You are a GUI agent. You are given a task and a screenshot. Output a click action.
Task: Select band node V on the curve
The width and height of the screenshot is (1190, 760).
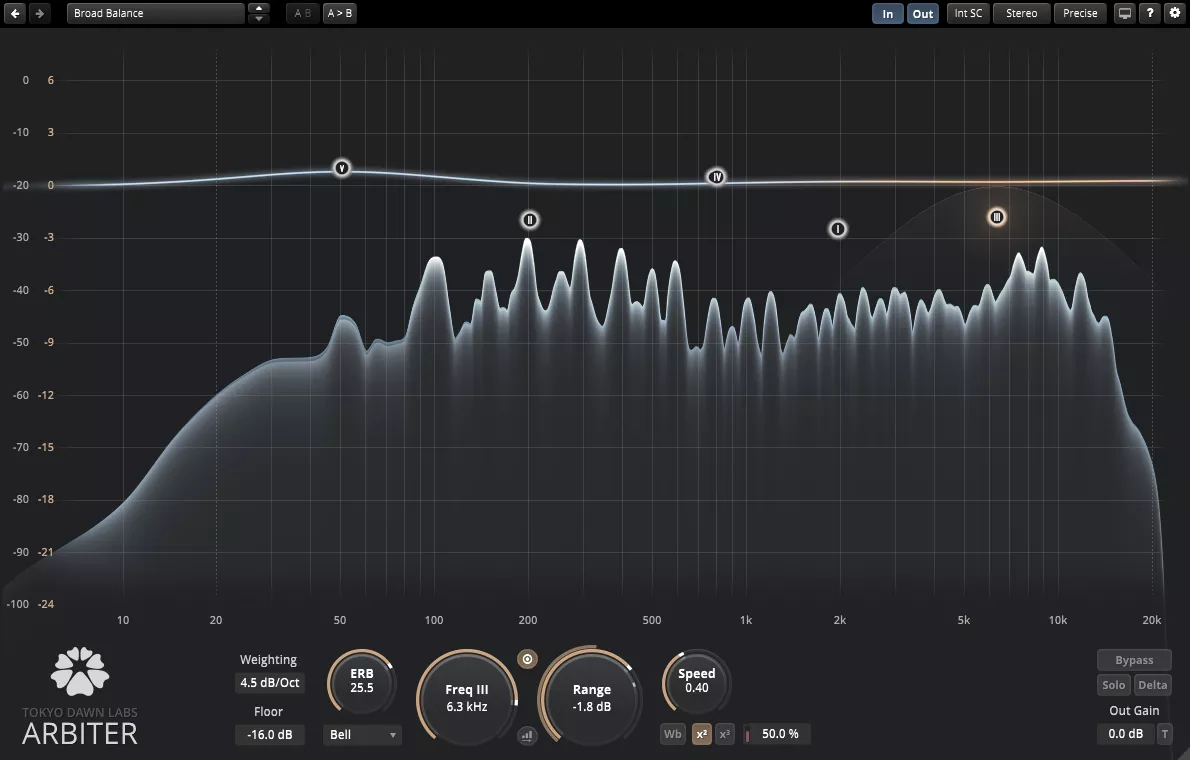[342, 168]
